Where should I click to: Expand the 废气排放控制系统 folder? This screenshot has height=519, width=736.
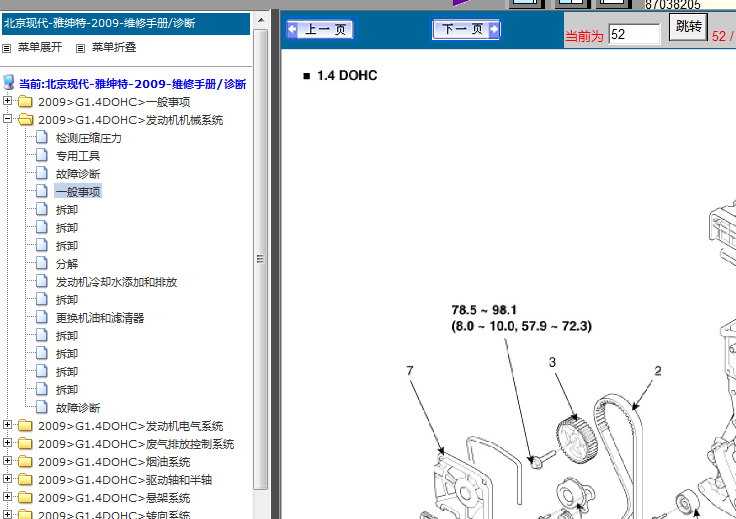(7, 443)
